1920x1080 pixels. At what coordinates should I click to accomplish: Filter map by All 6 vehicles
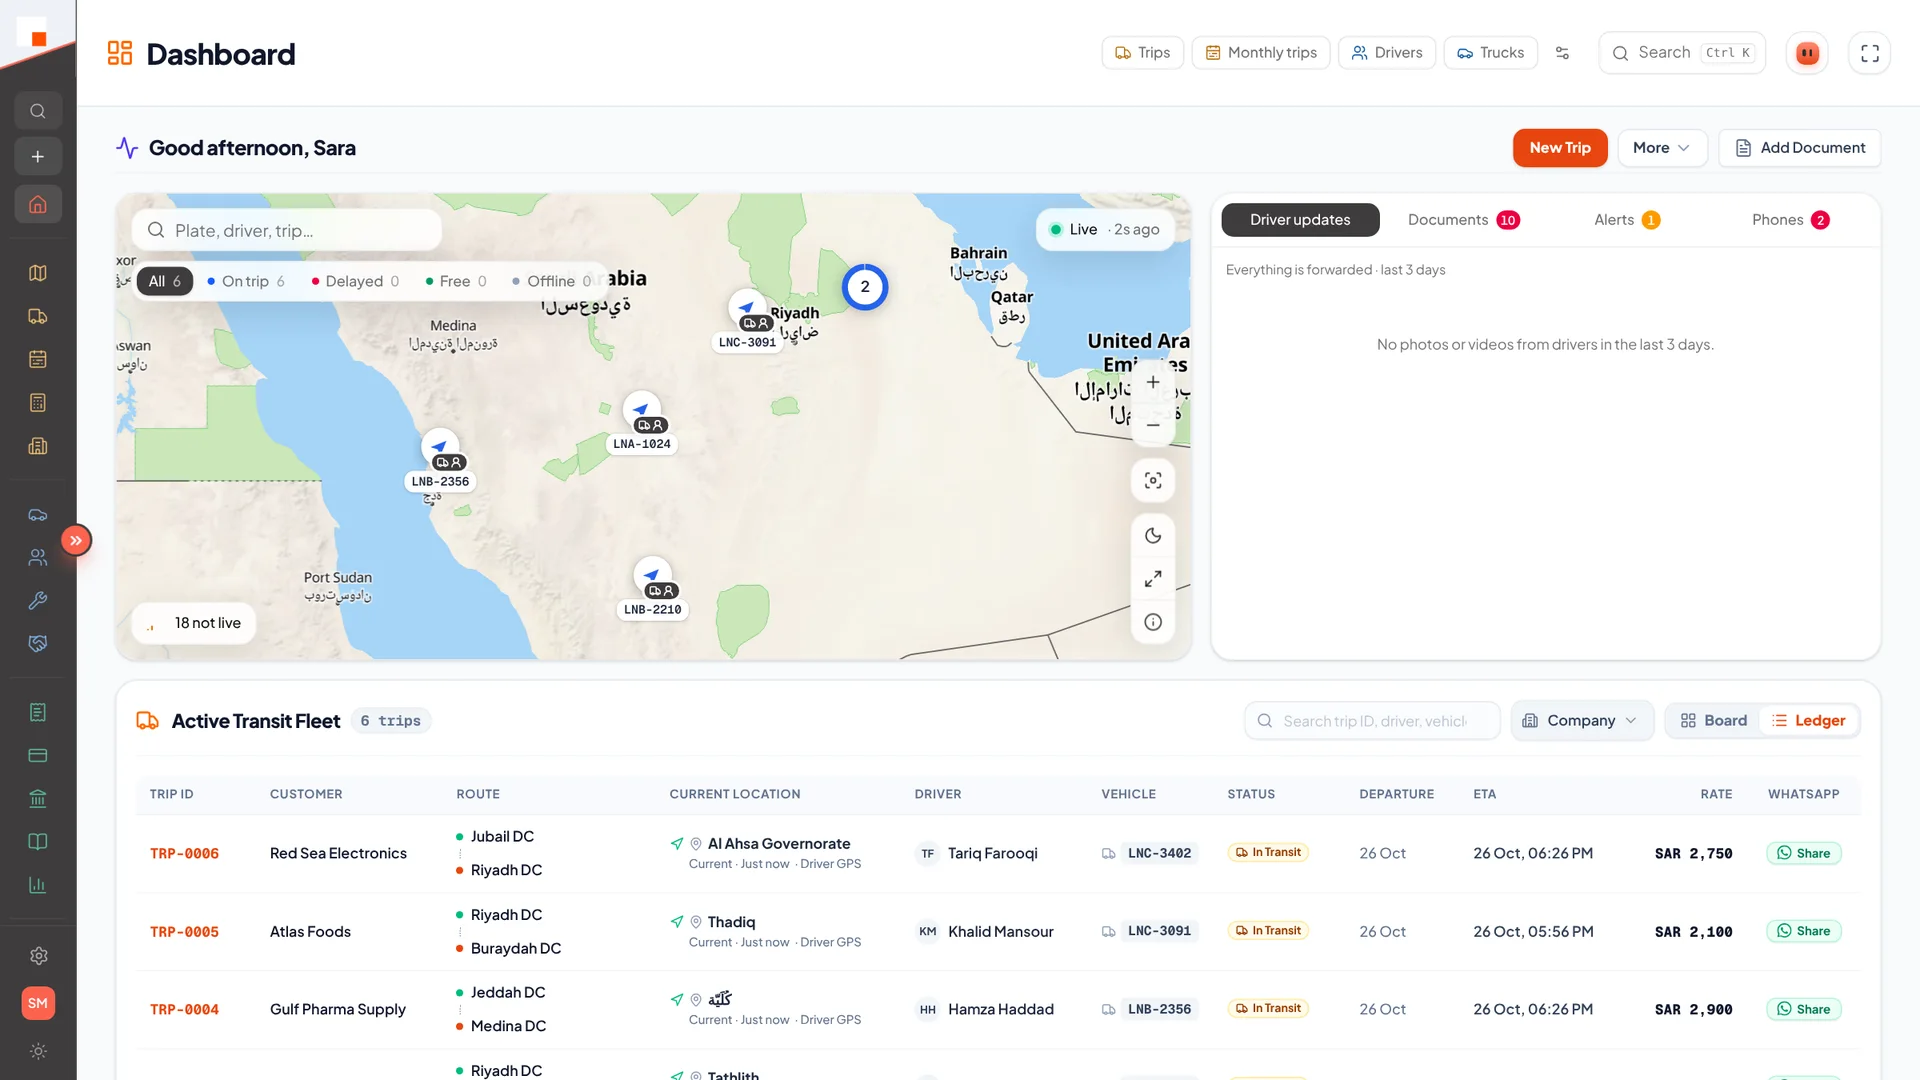165,281
